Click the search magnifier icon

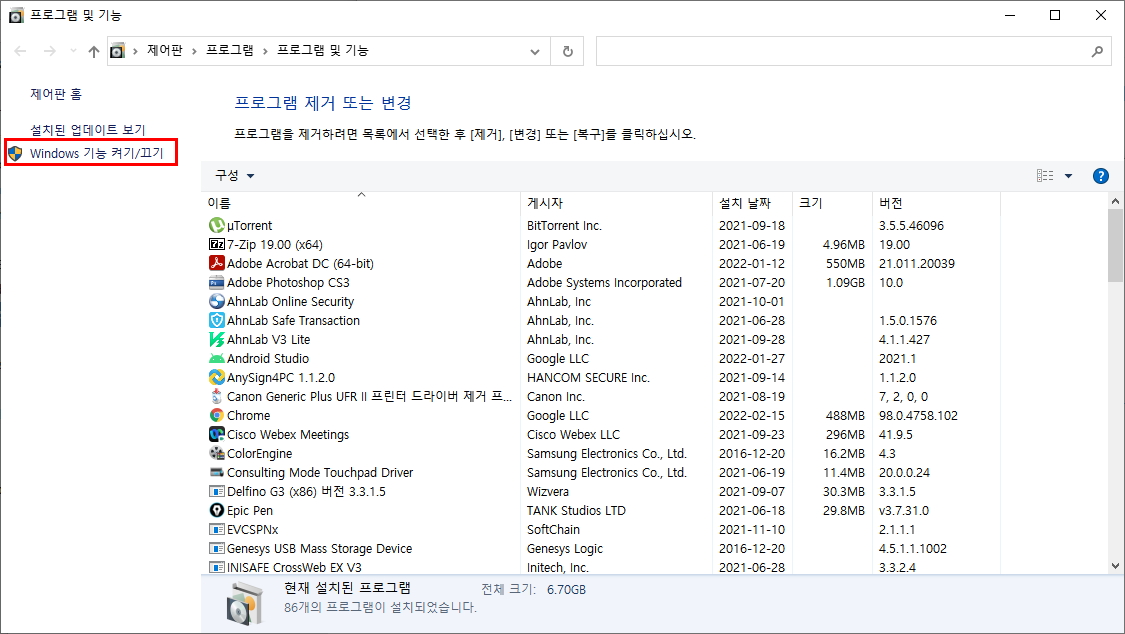point(1097,52)
